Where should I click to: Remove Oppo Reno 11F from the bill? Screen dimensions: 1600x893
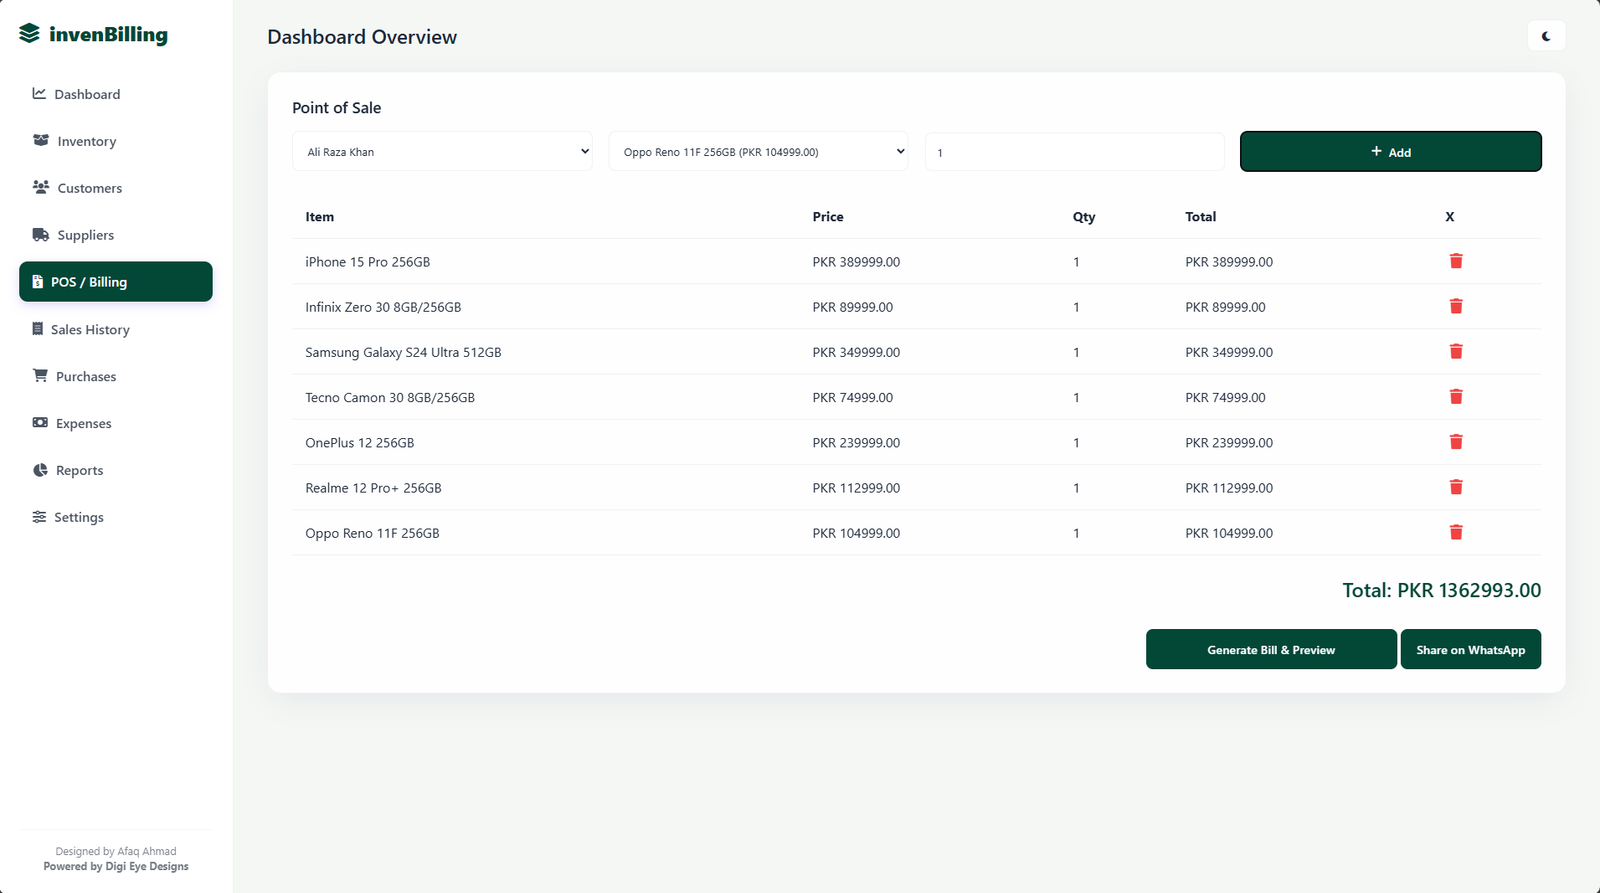click(1456, 533)
